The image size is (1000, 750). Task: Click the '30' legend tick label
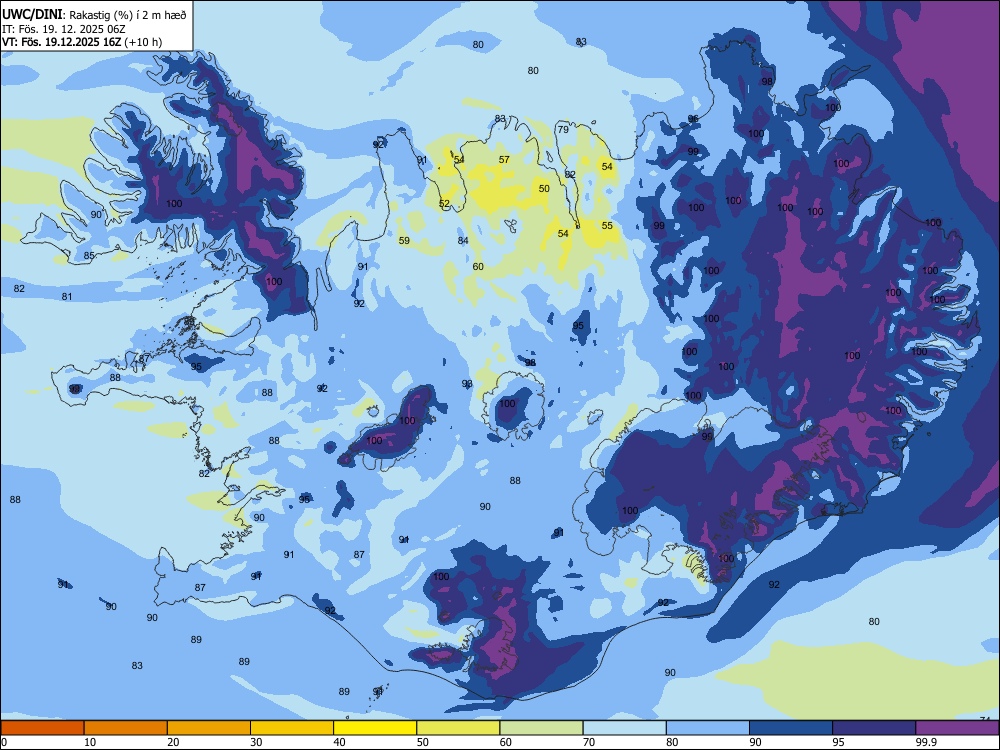point(256,742)
